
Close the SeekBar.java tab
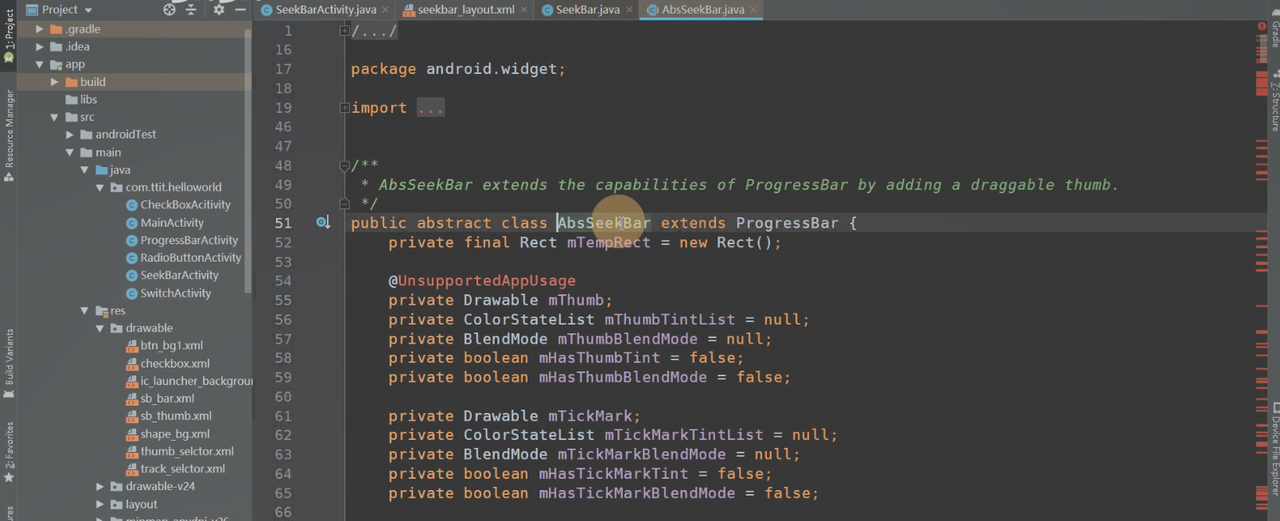(x=628, y=10)
